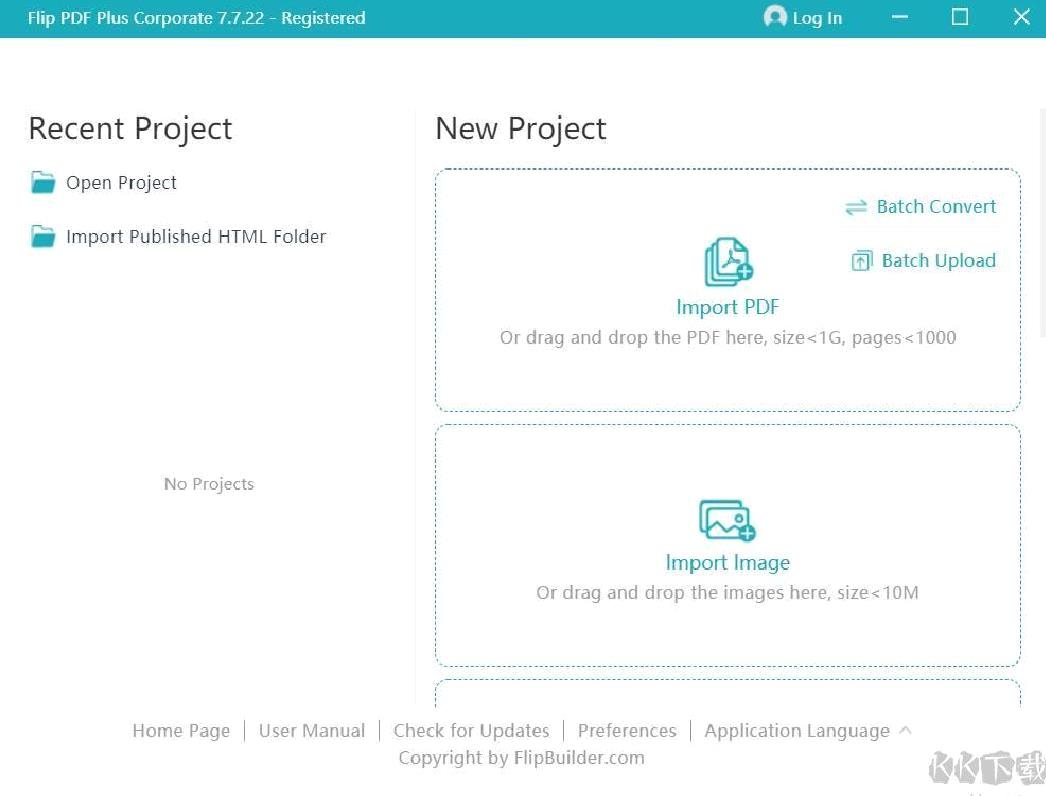Image resolution: width=1046 pixels, height=796 pixels.
Task: Choose Import Published HTML Folder text
Action: [196, 237]
